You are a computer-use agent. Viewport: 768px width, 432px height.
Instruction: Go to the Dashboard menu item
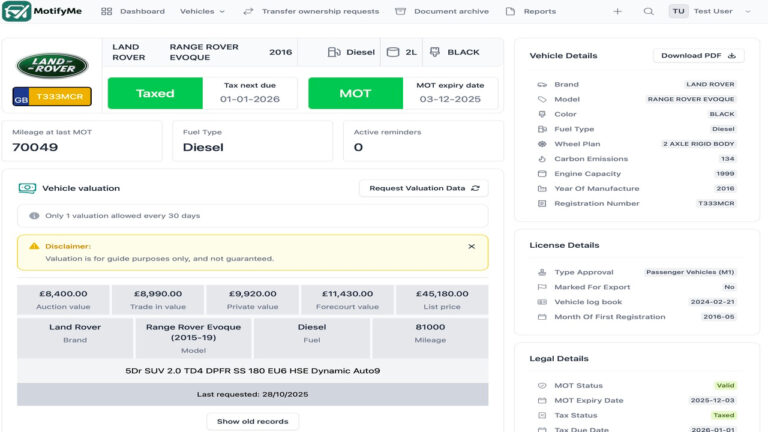142,11
